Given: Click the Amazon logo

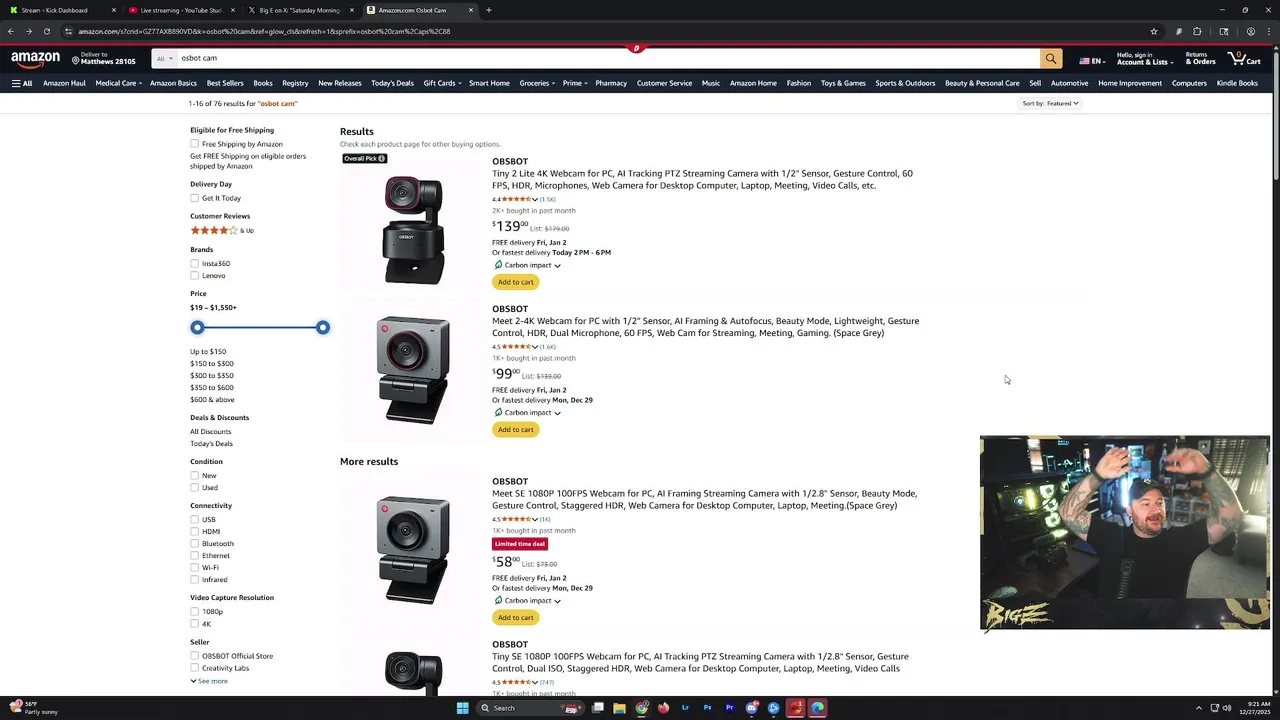Looking at the screenshot, I should tap(36, 59).
